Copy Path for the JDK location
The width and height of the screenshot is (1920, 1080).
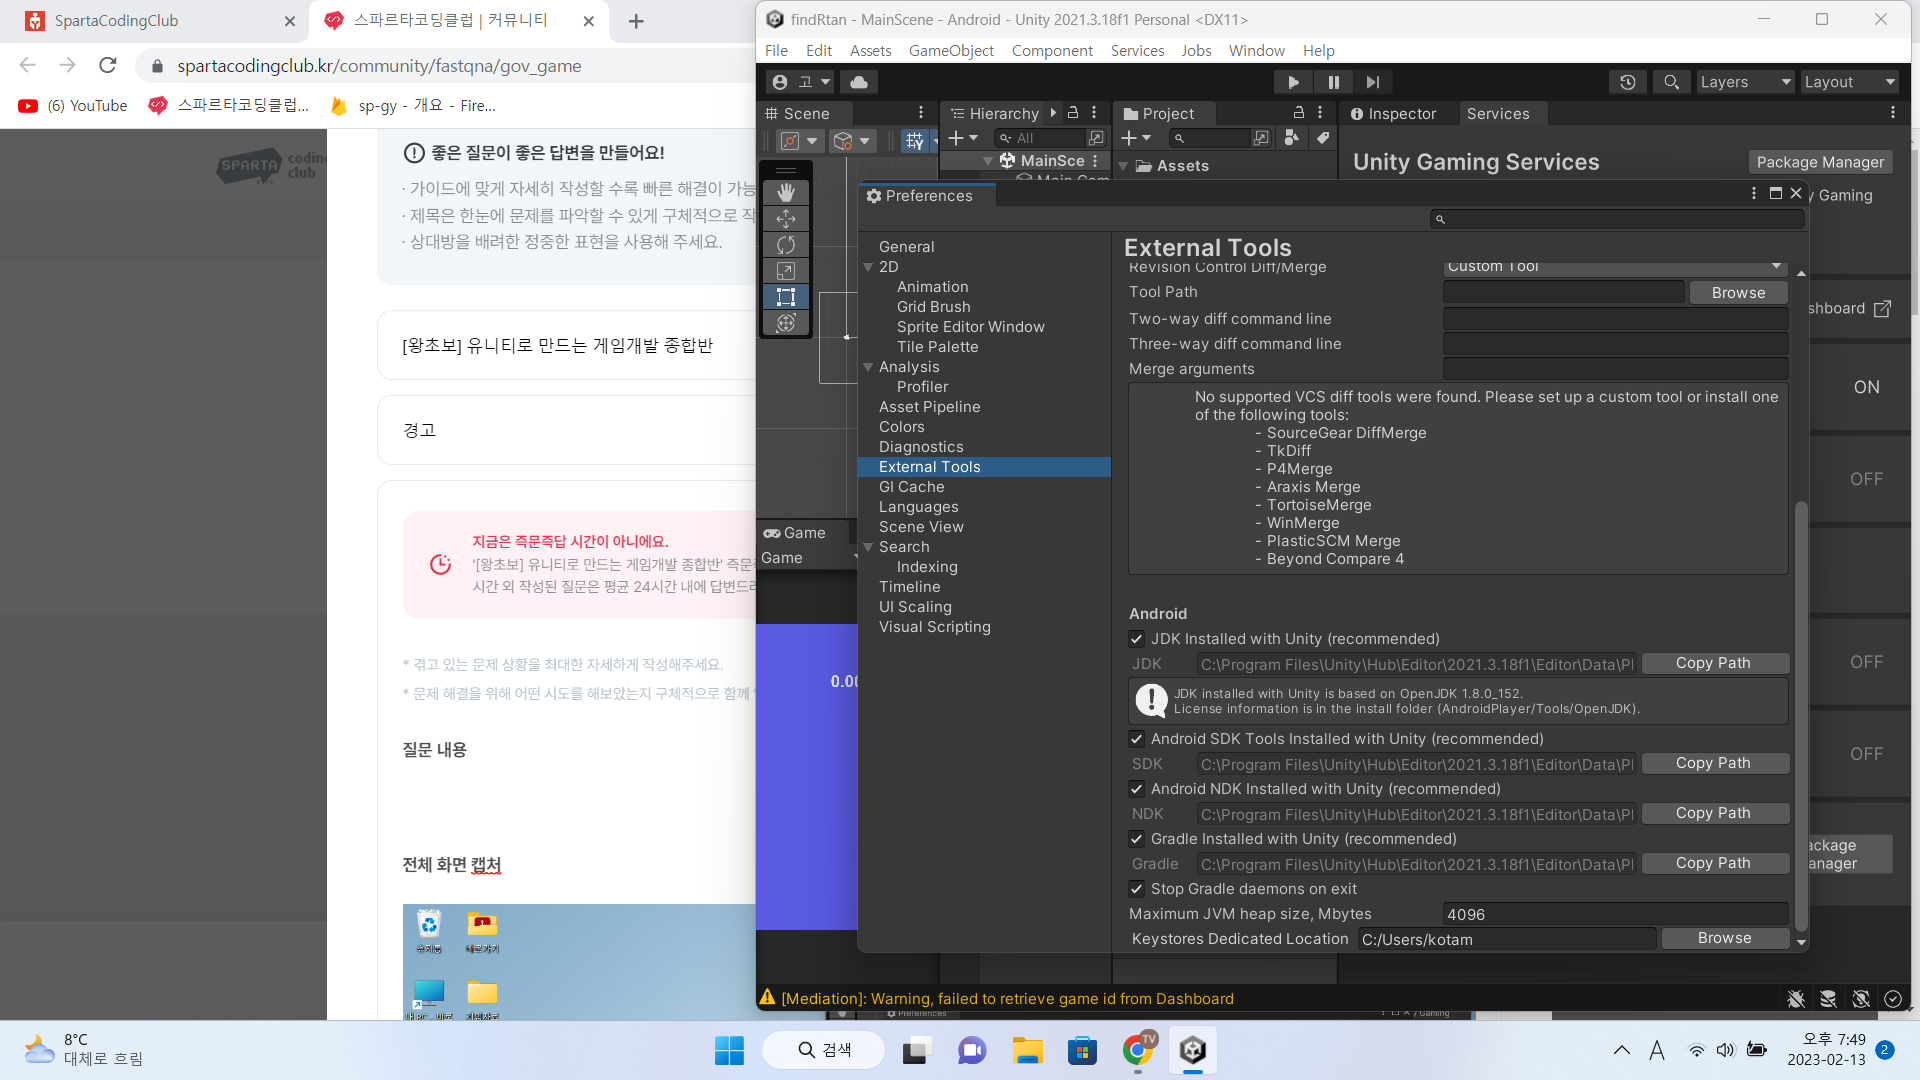click(x=1713, y=663)
